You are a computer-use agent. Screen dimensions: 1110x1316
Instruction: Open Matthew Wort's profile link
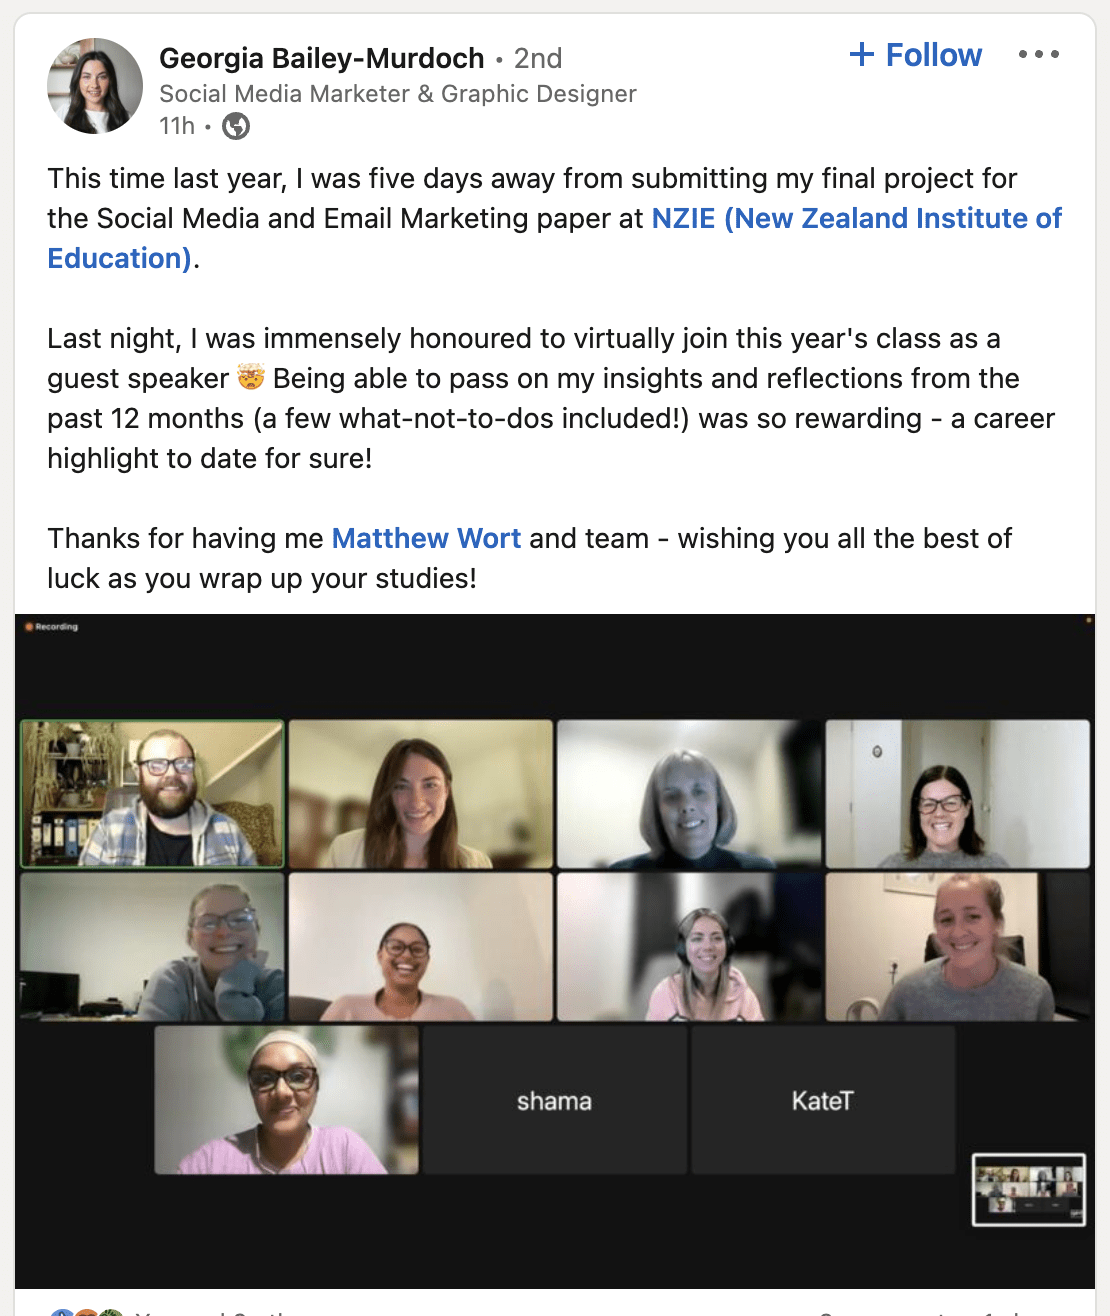[426, 538]
